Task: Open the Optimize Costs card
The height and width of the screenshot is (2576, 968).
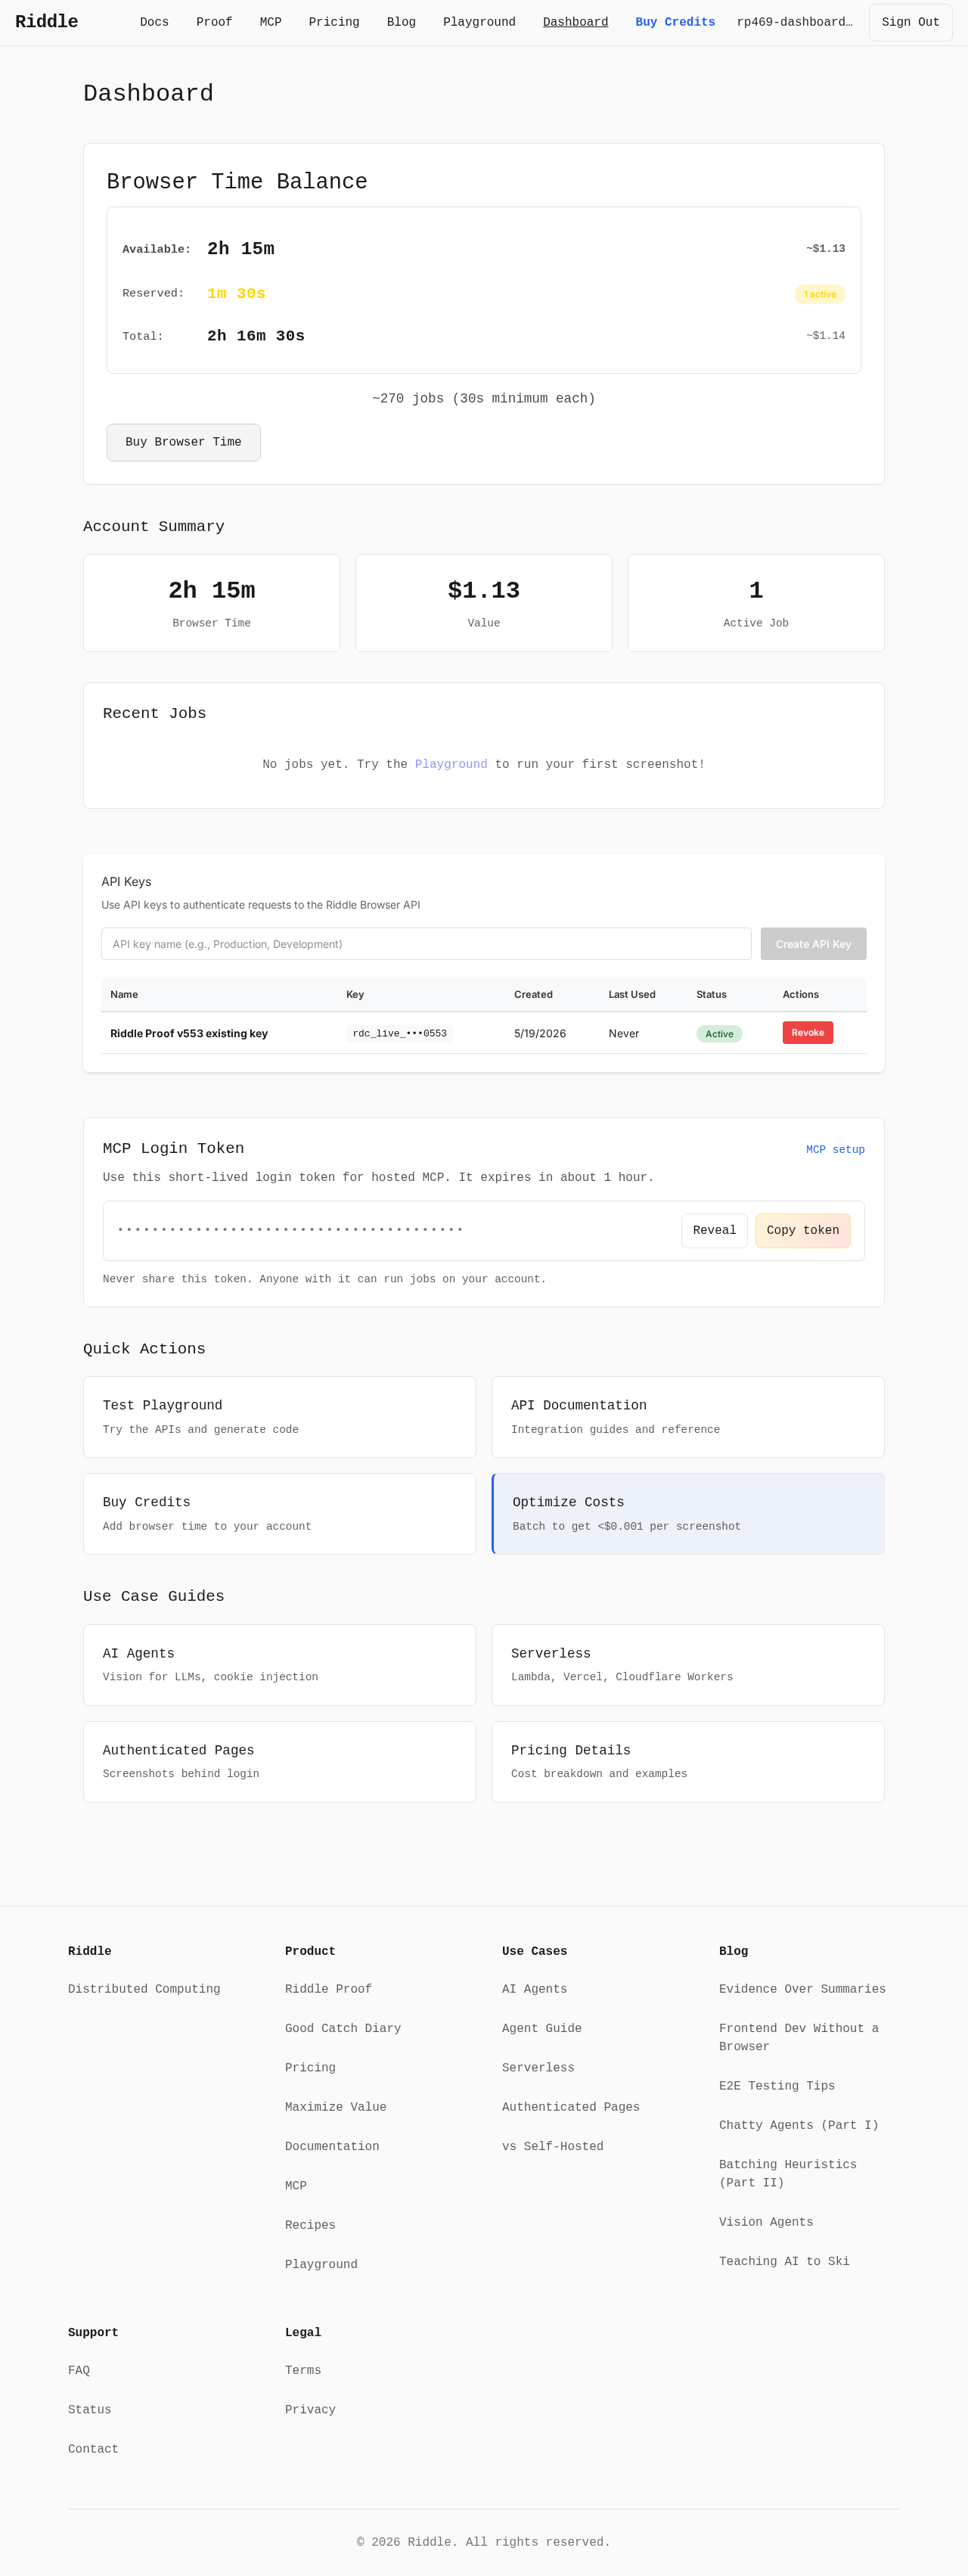Action: [688, 1514]
